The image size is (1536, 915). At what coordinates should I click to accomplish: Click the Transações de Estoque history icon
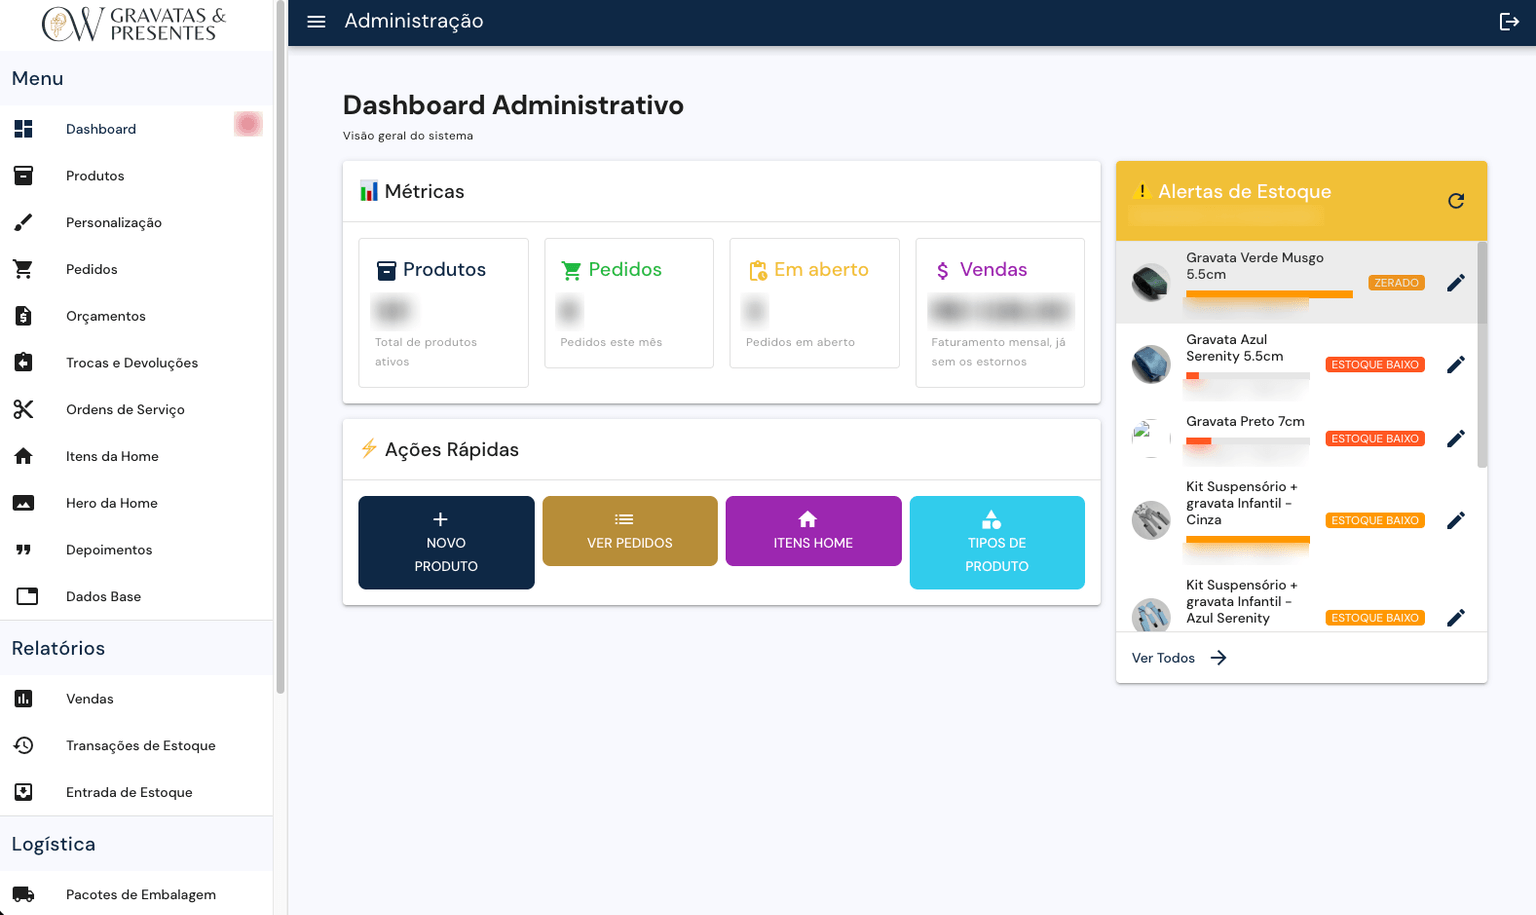coord(23,745)
